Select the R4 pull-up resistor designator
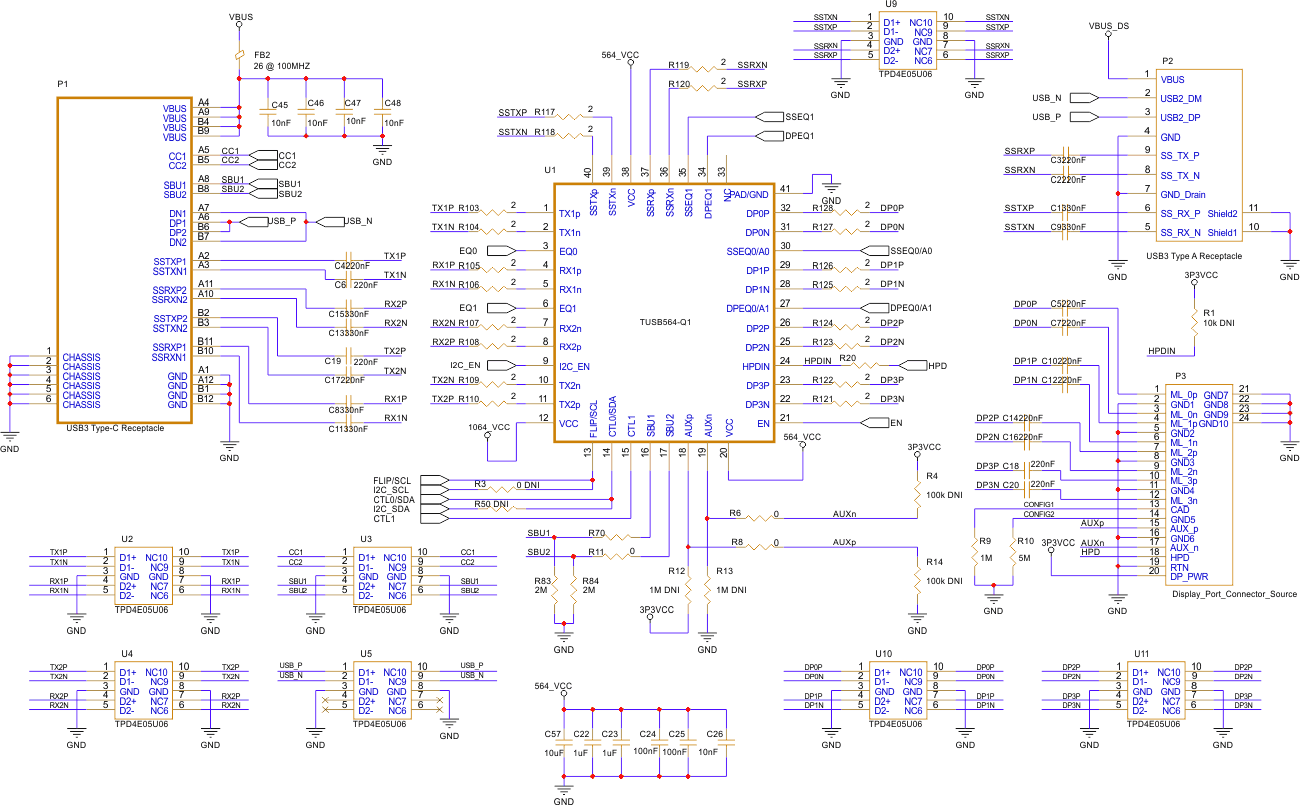 tap(933, 476)
